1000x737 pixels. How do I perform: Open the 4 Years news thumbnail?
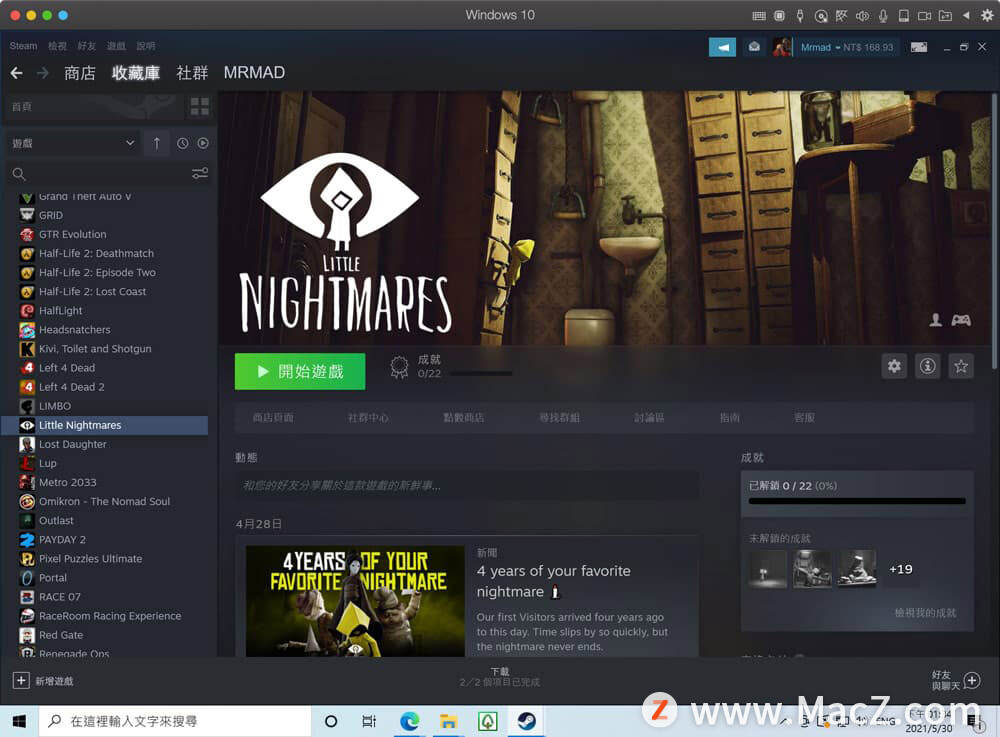tap(355, 601)
